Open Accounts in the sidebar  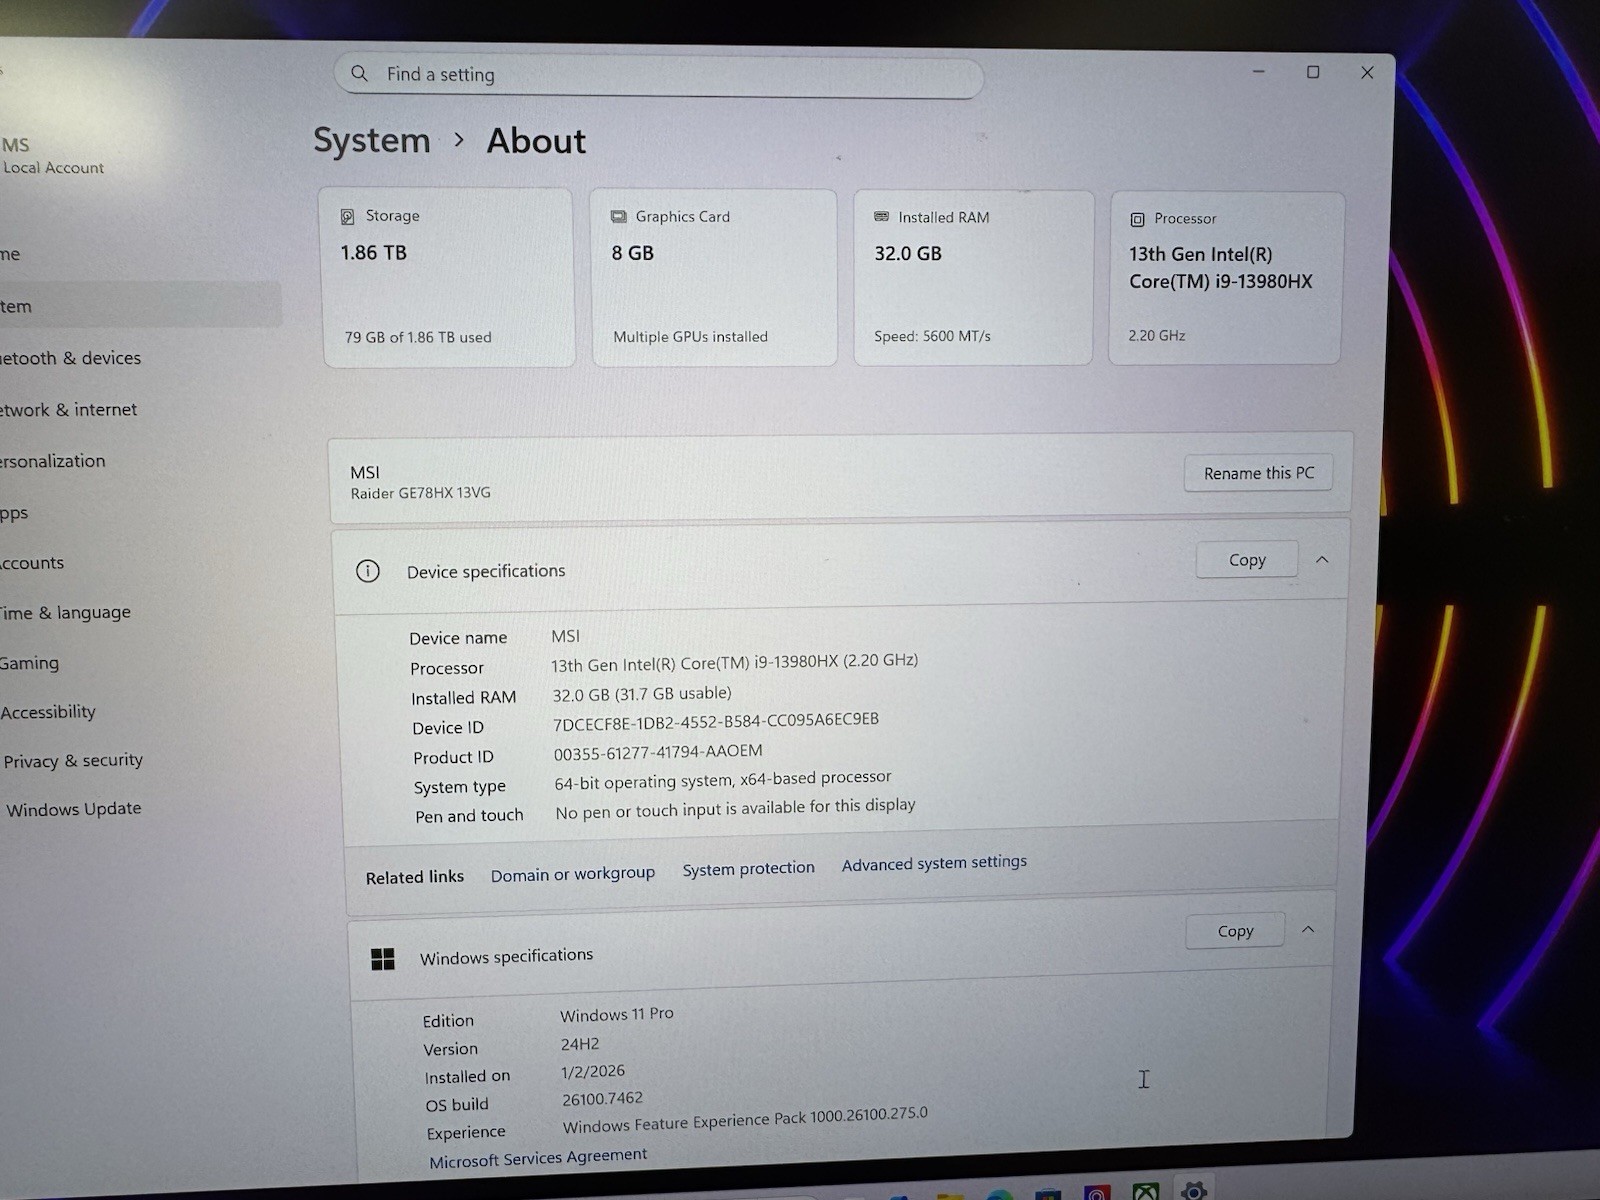[x=32, y=563]
